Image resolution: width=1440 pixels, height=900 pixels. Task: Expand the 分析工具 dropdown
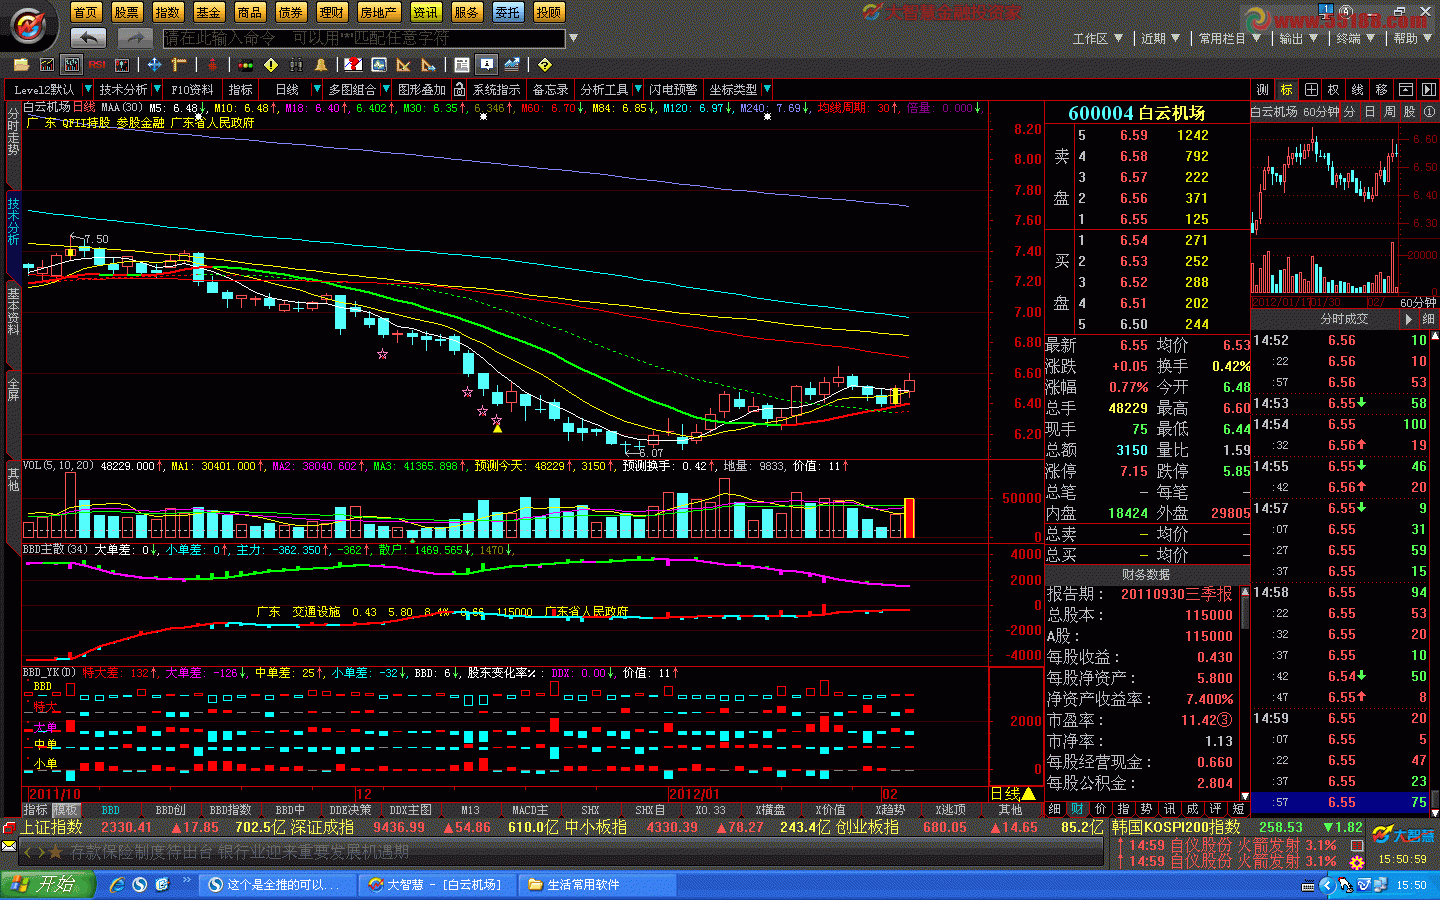click(x=637, y=90)
